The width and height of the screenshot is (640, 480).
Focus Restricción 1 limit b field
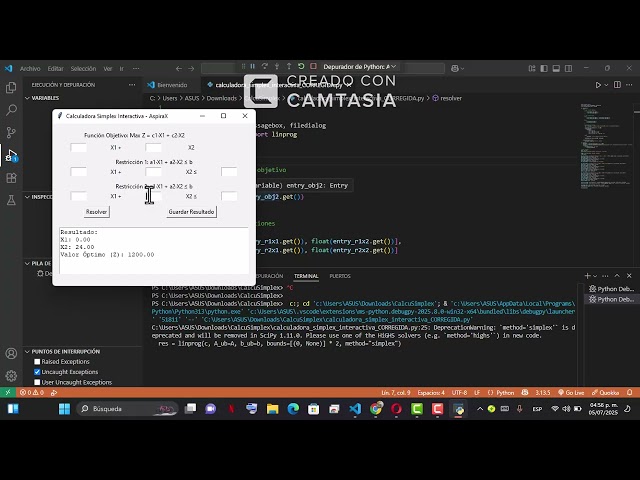click(229, 171)
